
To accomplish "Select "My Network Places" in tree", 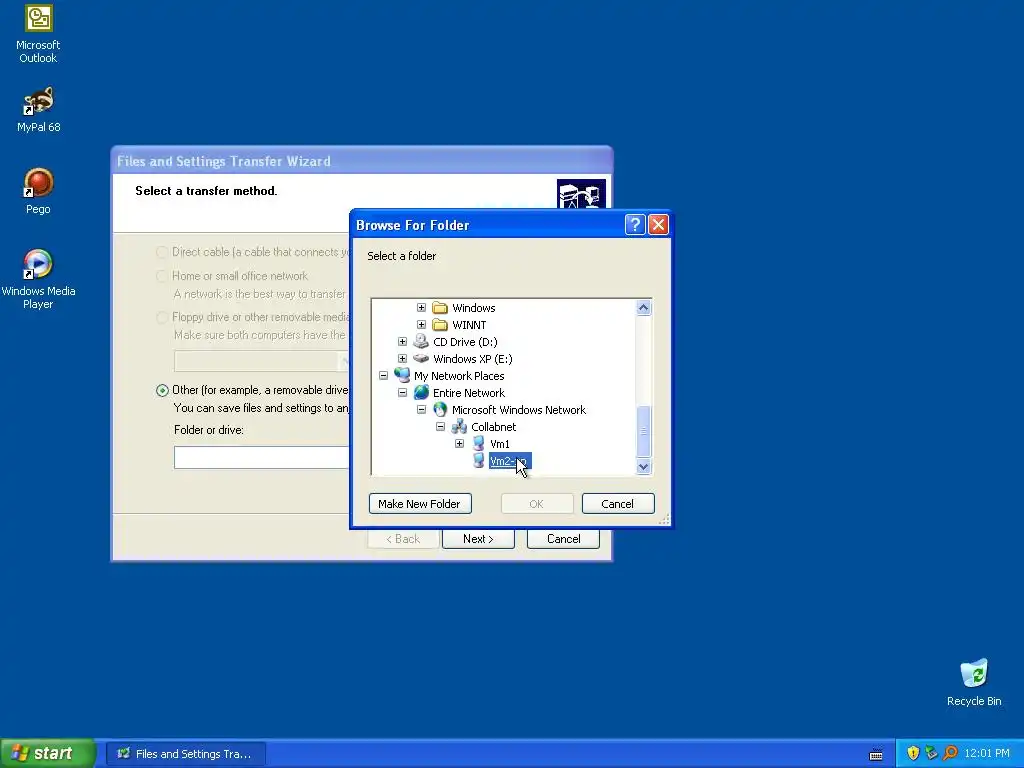I will (459, 376).
